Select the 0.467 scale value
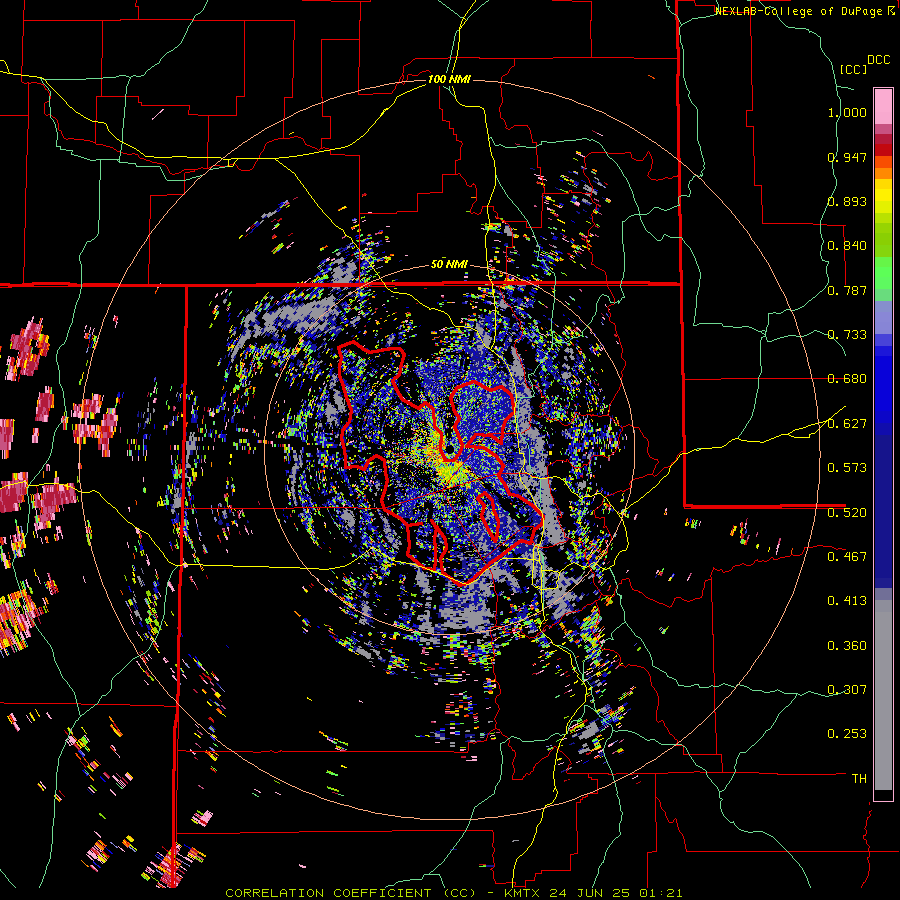 [x=847, y=557]
